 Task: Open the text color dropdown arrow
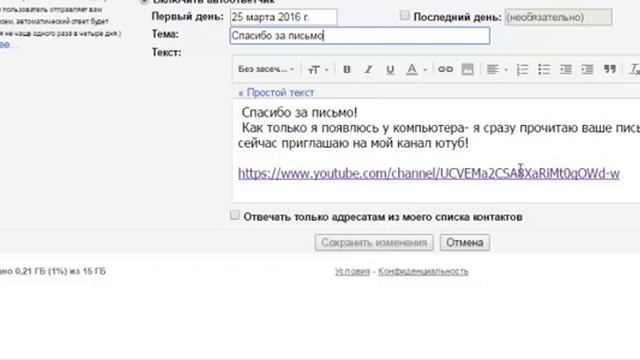424,70
